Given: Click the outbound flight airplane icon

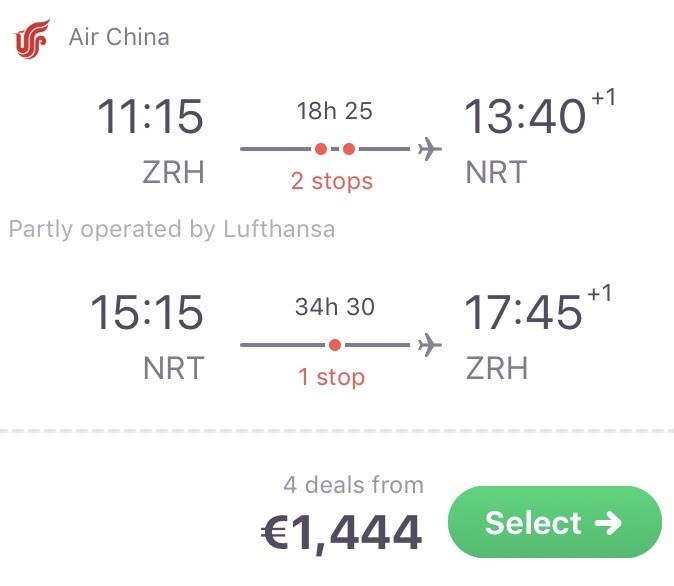Looking at the screenshot, I should (429, 149).
